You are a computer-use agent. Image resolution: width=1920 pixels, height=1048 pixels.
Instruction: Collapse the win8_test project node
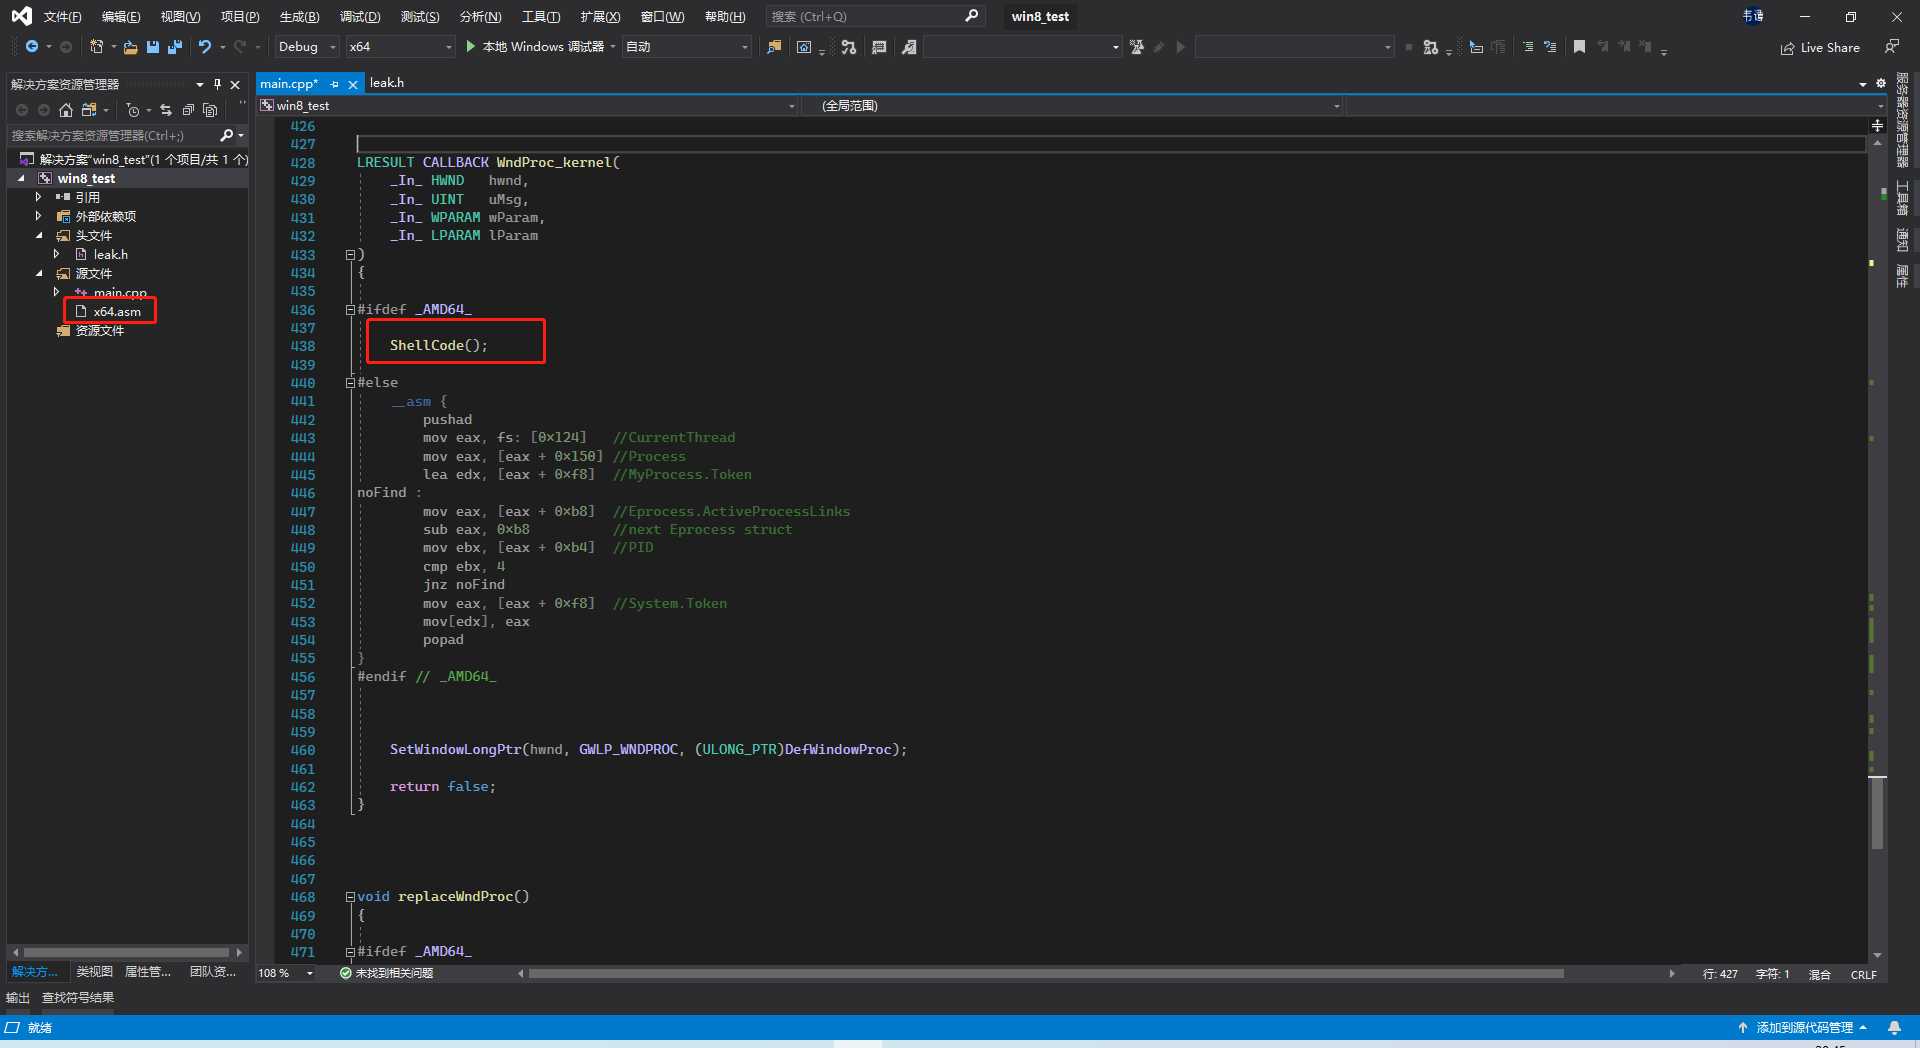[21, 178]
